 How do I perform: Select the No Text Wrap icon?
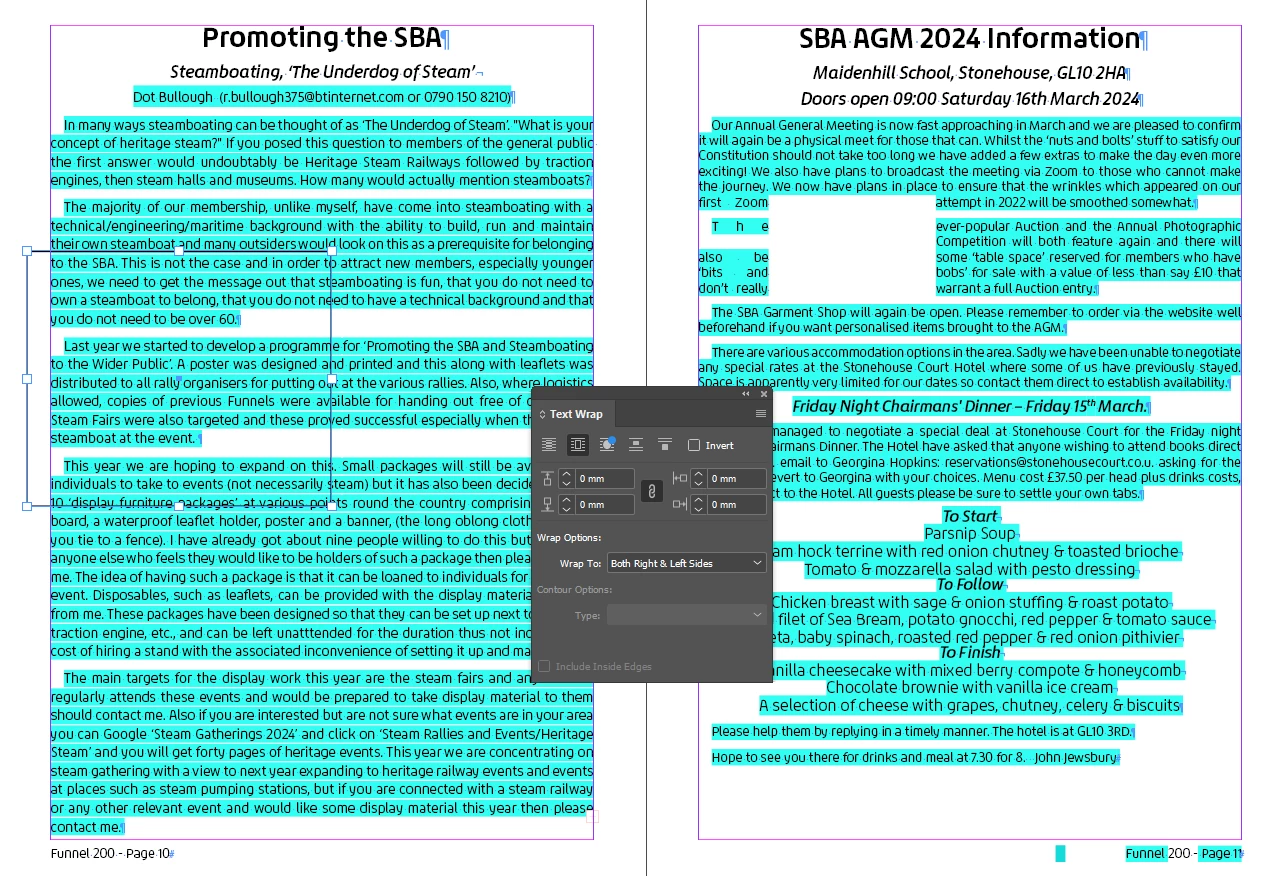(x=548, y=445)
